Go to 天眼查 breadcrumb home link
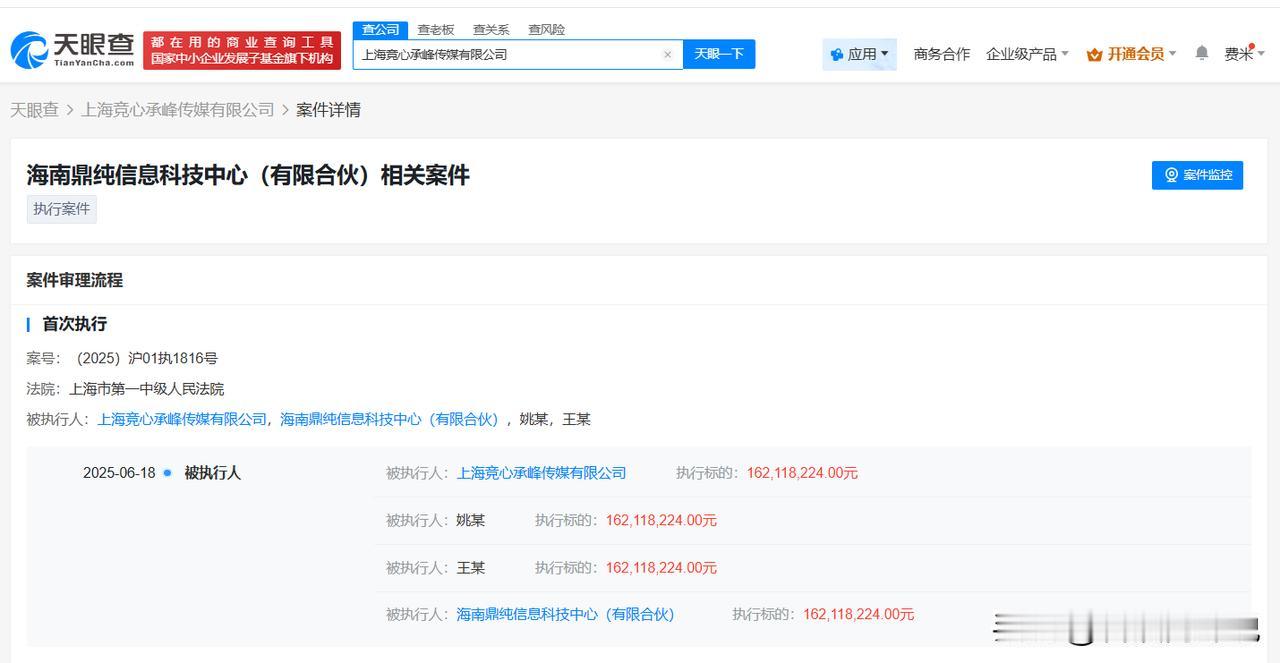 [34, 110]
